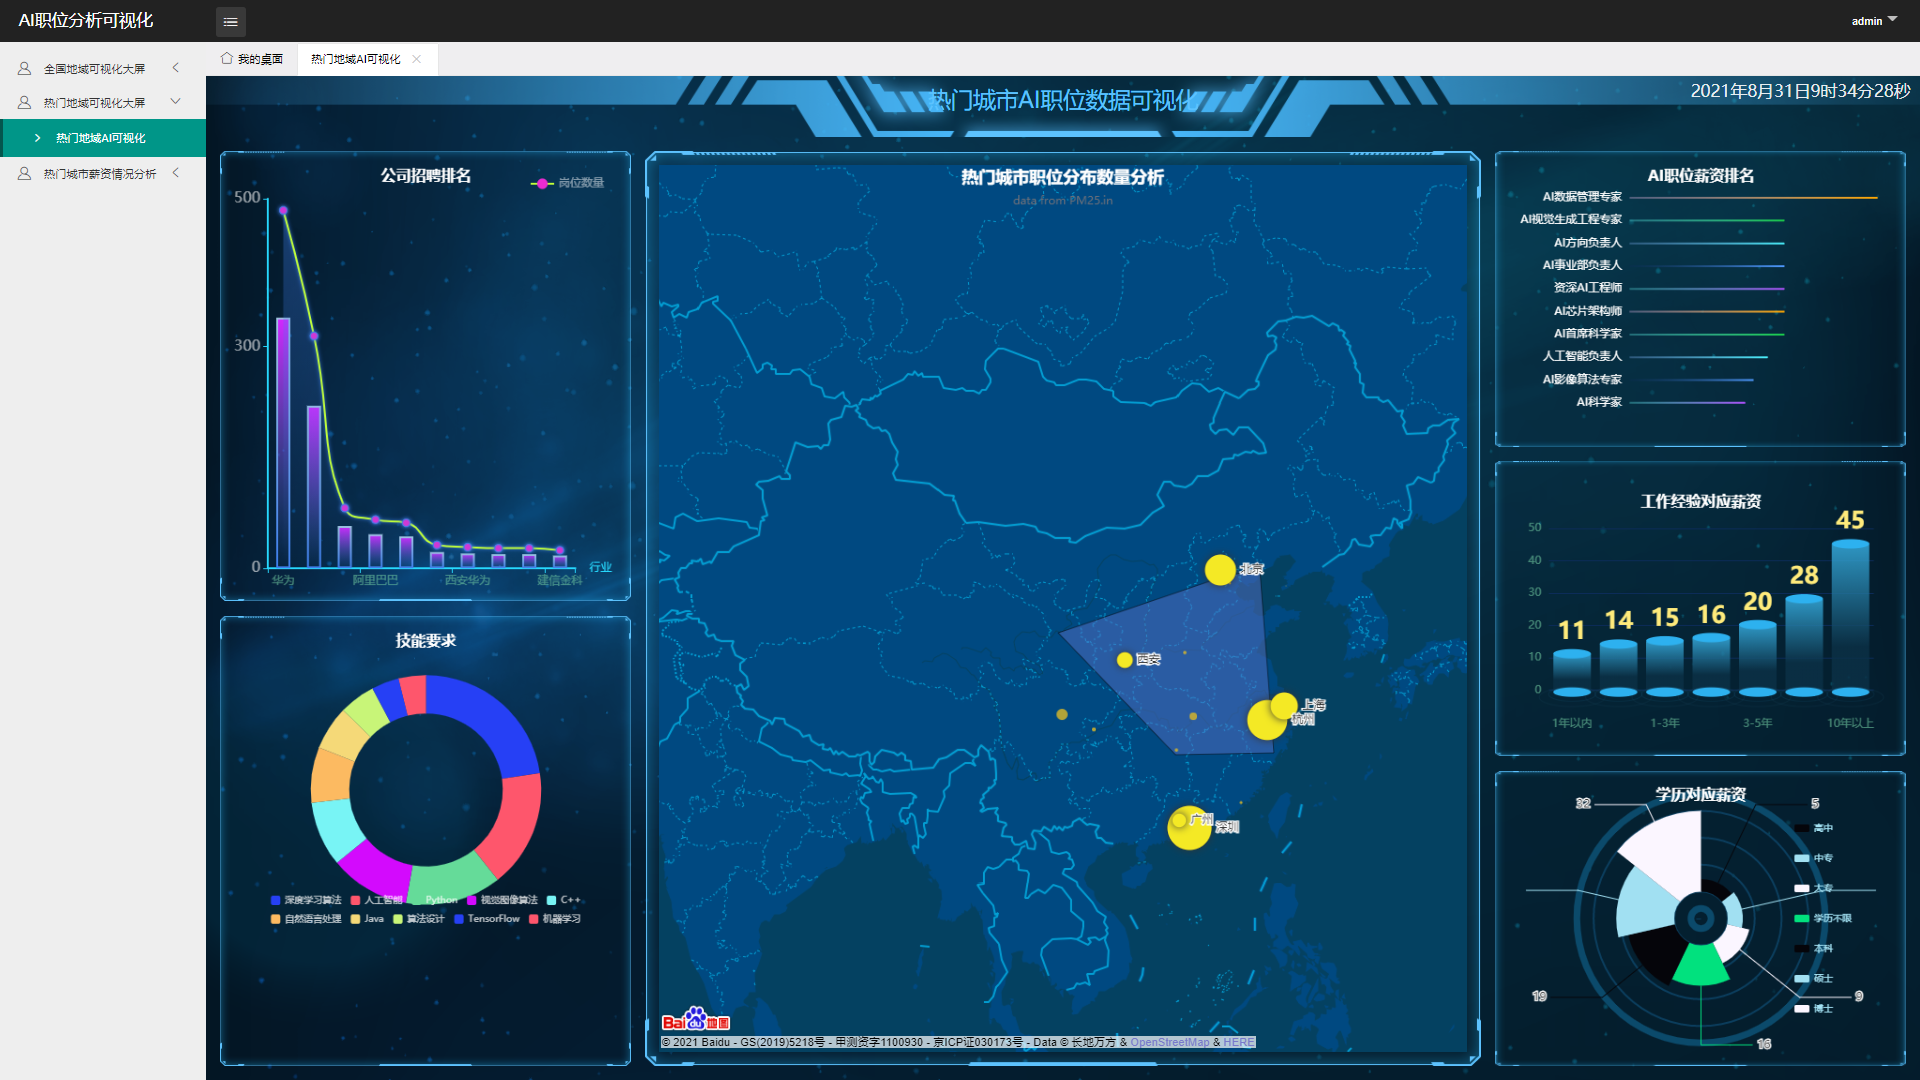Open the HERE attribution link
This screenshot has width=1920, height=1080.
(1238, 1042)
